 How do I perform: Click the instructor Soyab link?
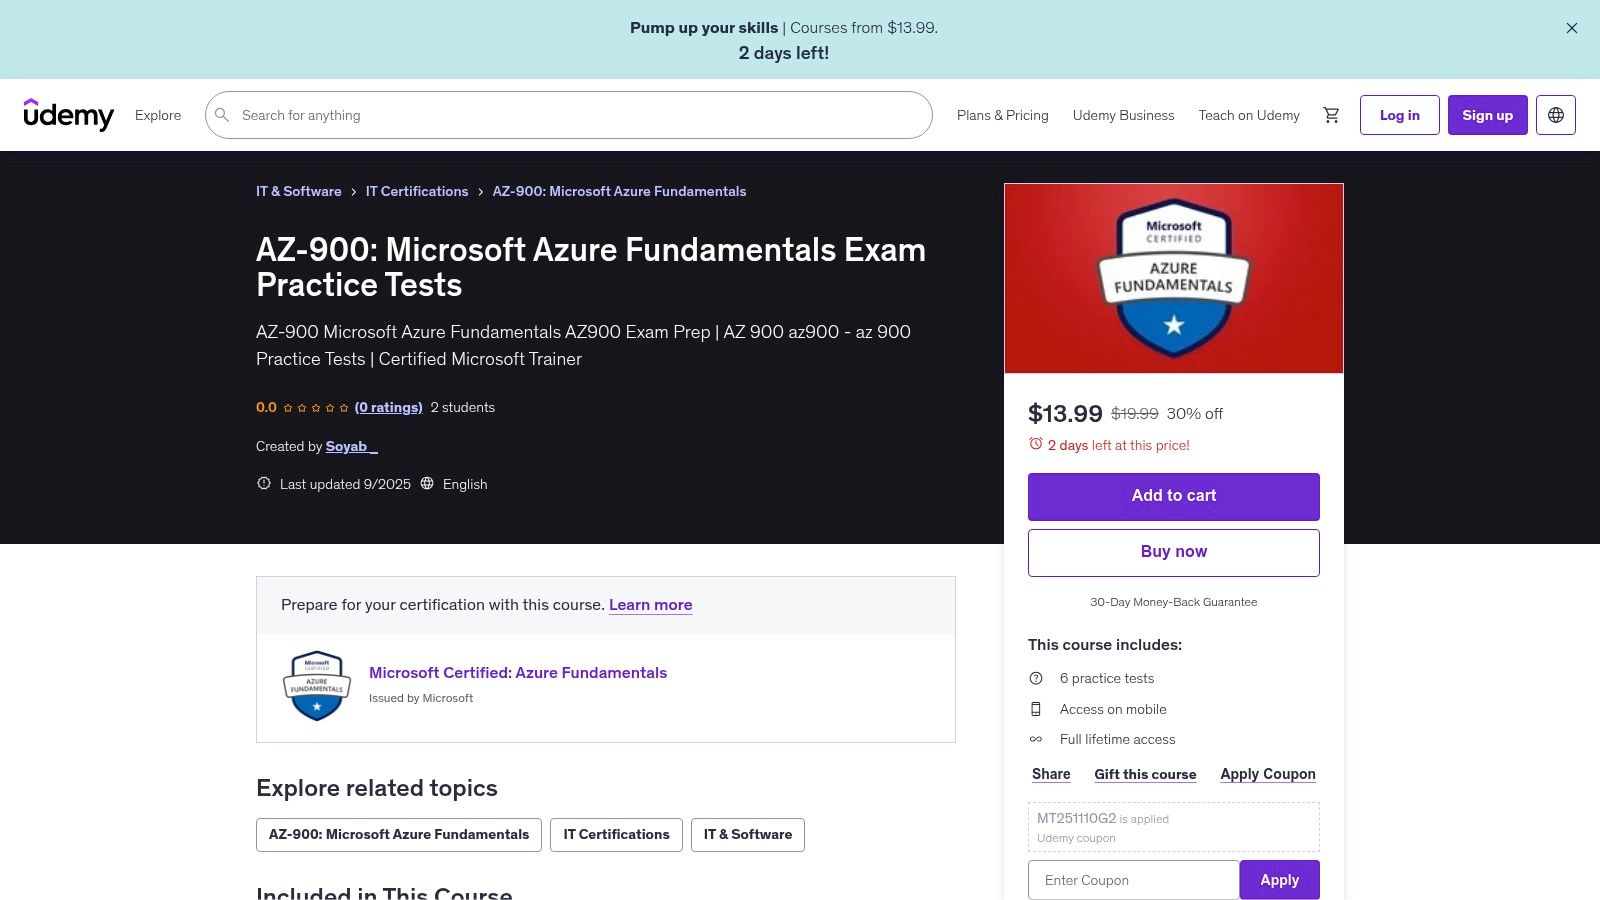pyautogui.click(x=349, y=446)
